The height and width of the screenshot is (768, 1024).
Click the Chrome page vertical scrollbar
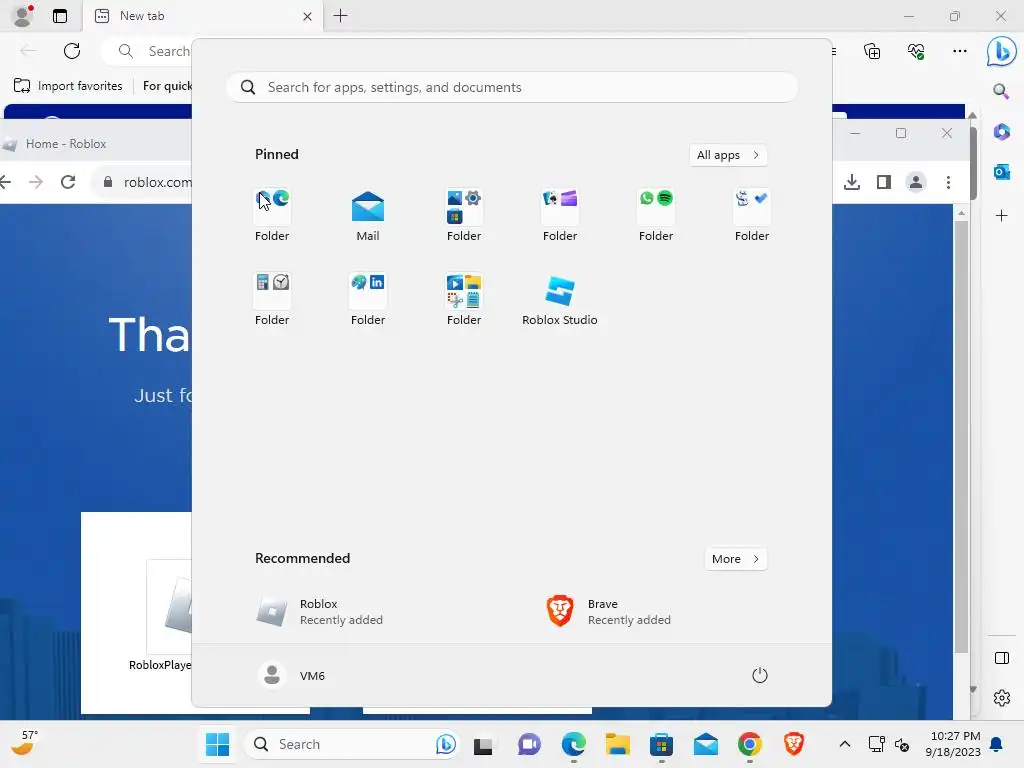coord(961,436)
